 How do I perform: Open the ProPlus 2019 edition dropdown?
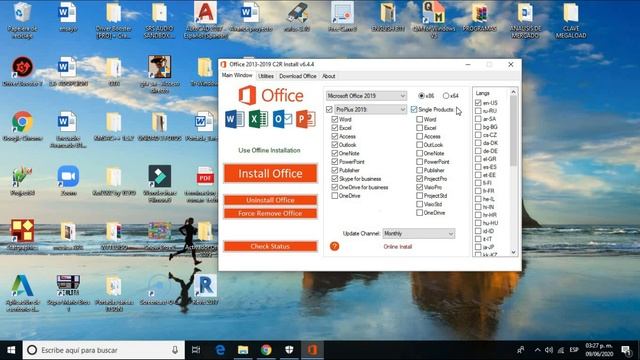point(370,109)
